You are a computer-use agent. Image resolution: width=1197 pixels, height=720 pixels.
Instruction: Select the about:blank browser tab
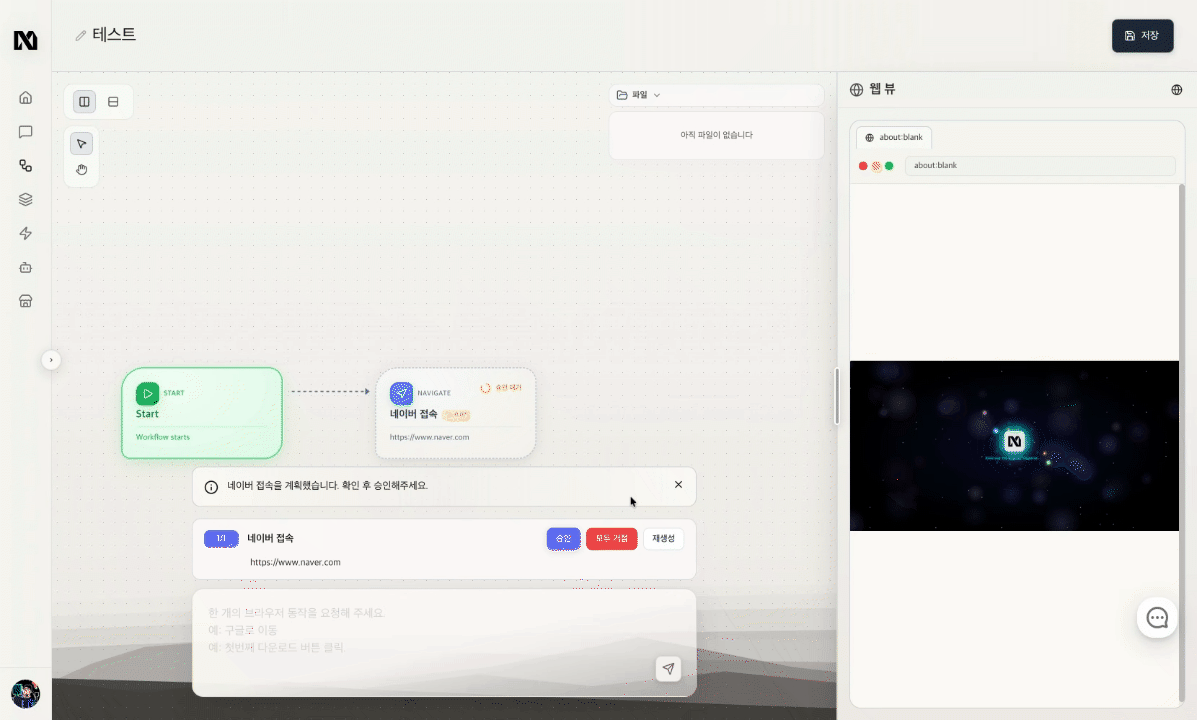click(894, 138)
